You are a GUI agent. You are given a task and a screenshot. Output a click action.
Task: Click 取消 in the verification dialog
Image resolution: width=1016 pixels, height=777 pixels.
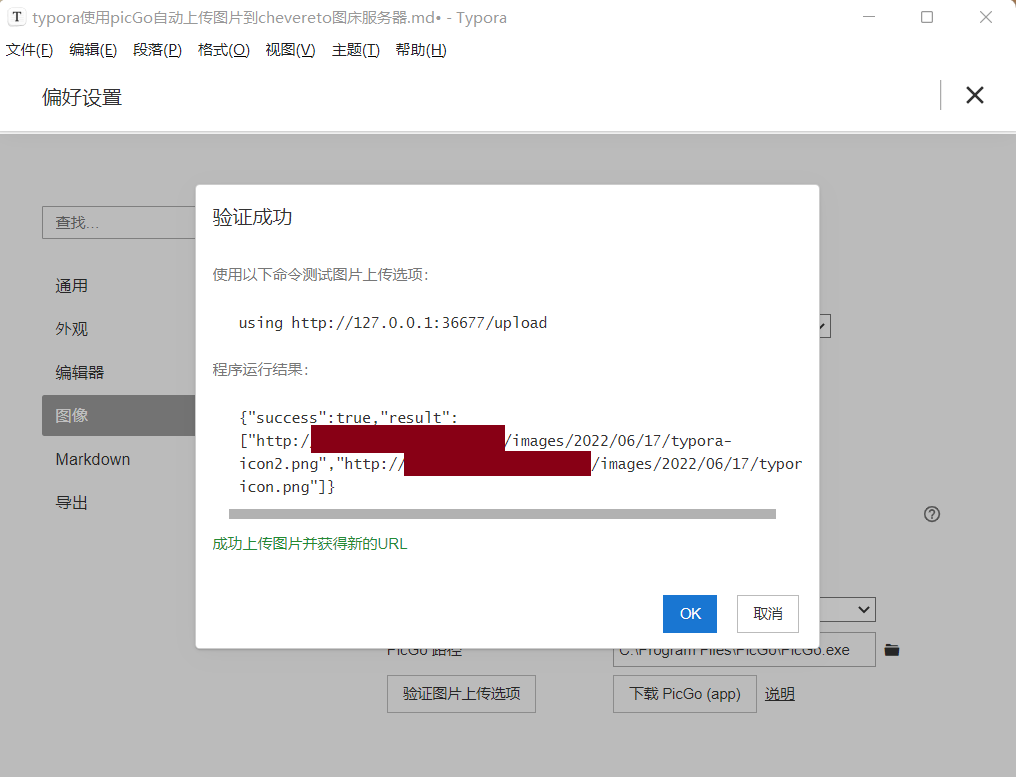pos(767,614)
